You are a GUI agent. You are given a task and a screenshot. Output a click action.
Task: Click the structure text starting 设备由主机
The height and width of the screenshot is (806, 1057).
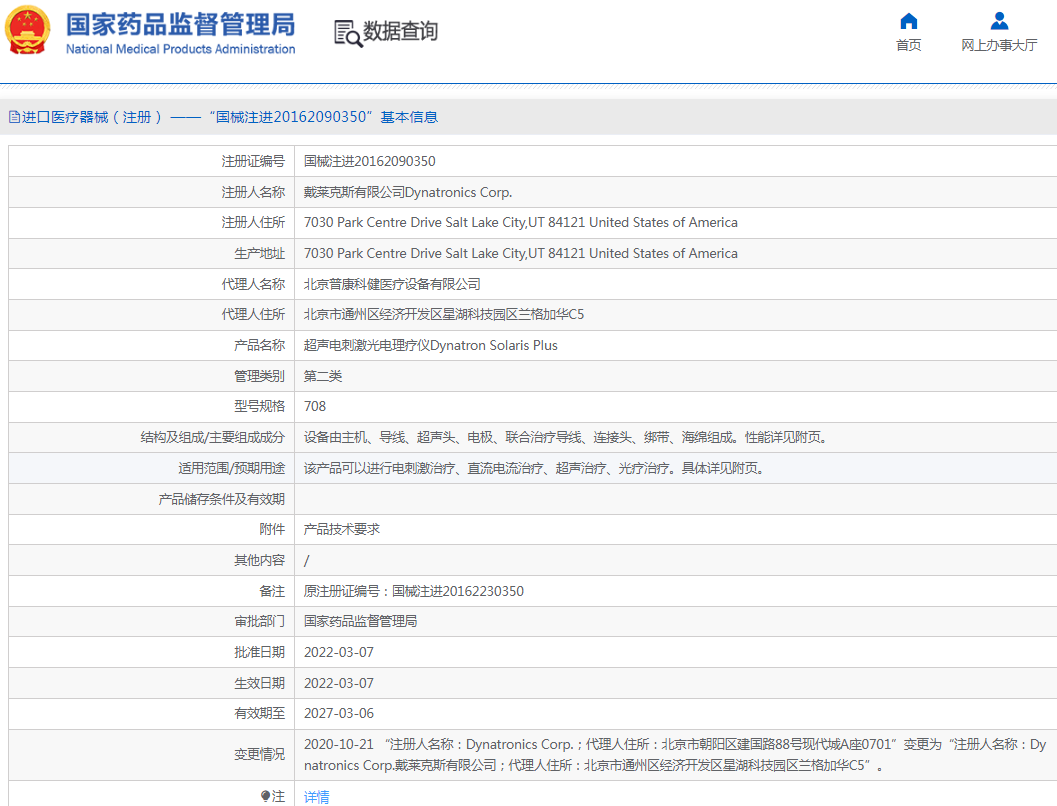click(566, 437)
